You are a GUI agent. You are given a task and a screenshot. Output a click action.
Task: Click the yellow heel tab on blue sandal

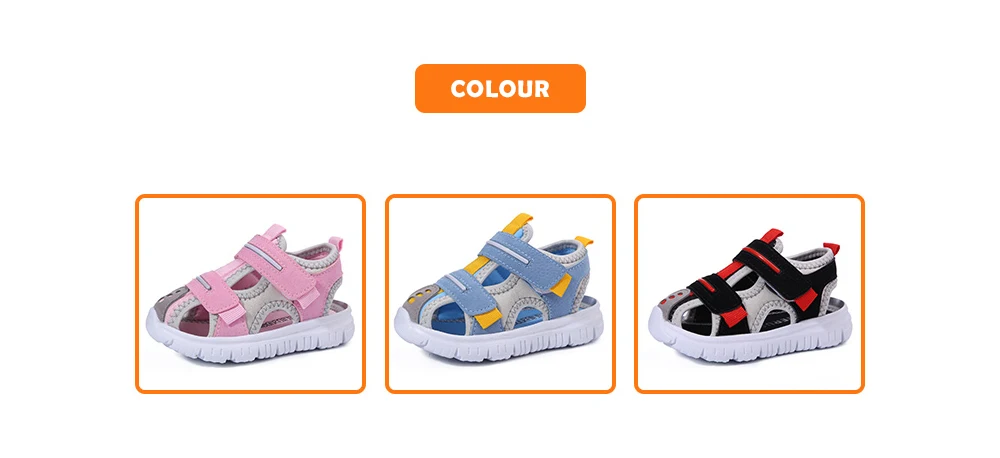point(583,242)
